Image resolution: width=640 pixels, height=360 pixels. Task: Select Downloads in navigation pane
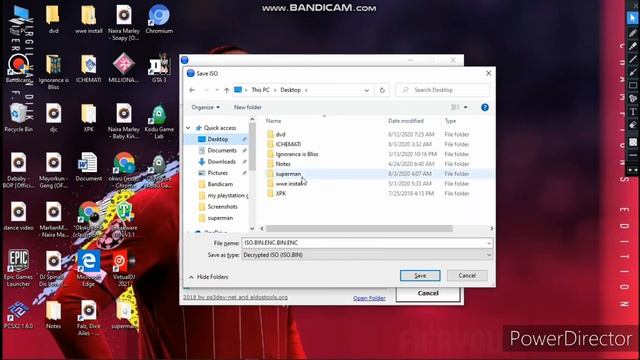tap(222, 162)
